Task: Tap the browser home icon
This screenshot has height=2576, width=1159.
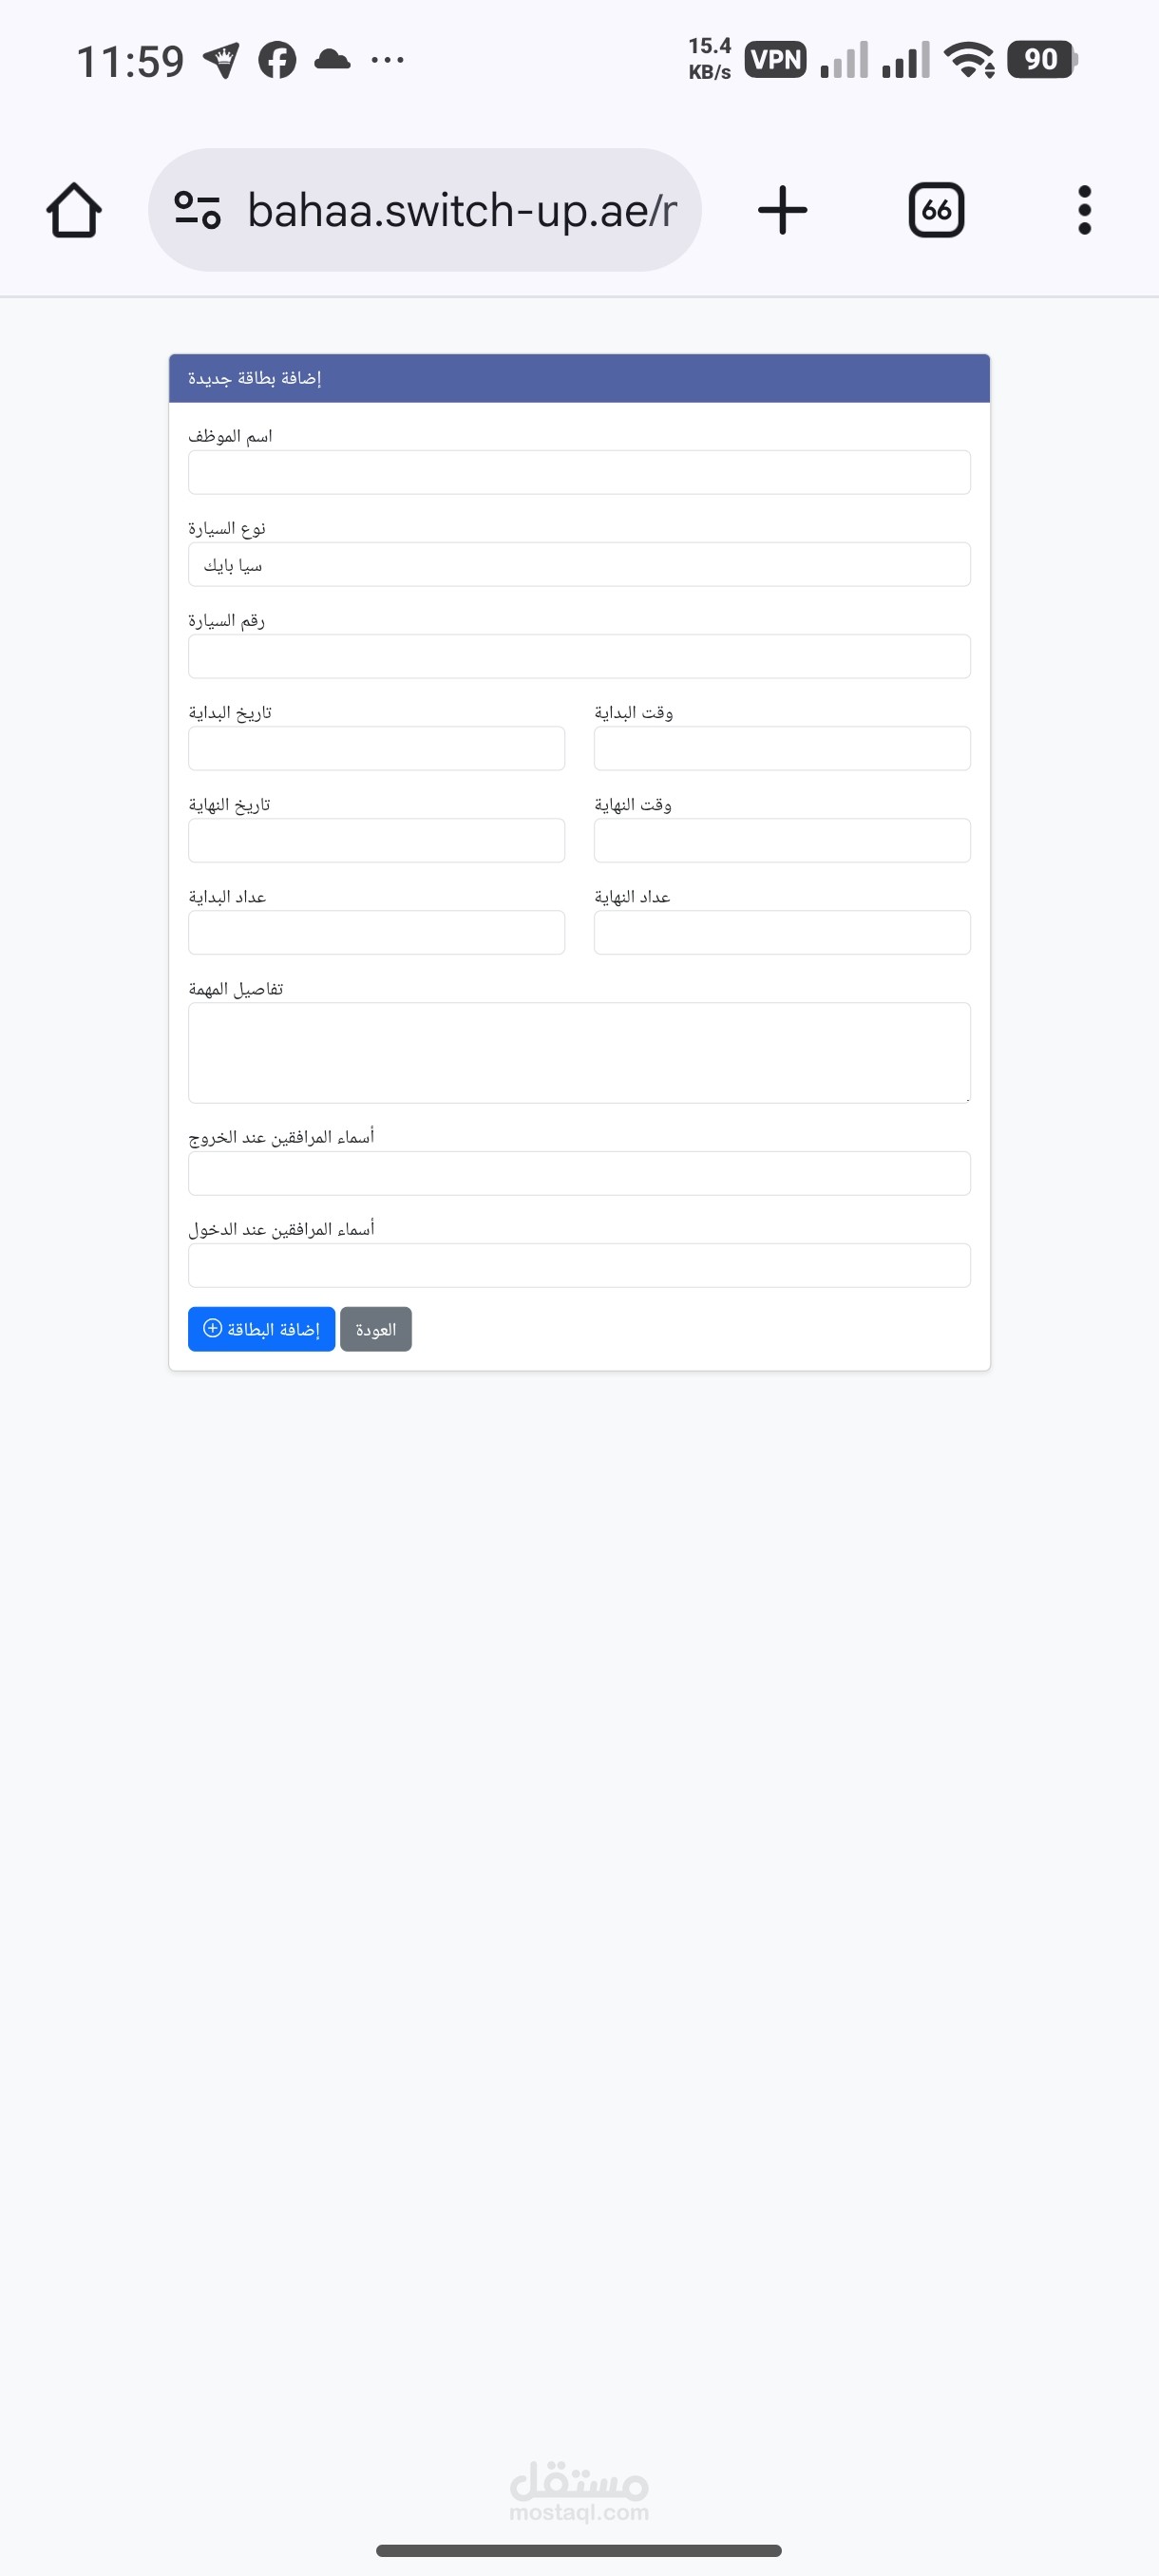Action: point(74,210)
